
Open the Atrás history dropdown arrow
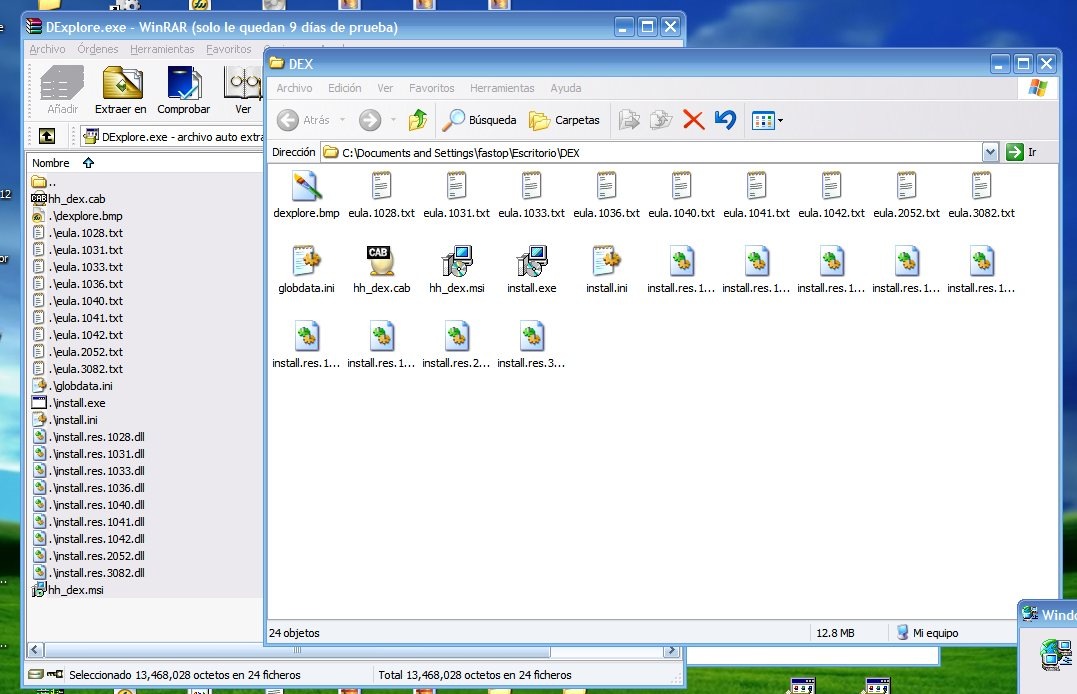[x=342, y=120]
